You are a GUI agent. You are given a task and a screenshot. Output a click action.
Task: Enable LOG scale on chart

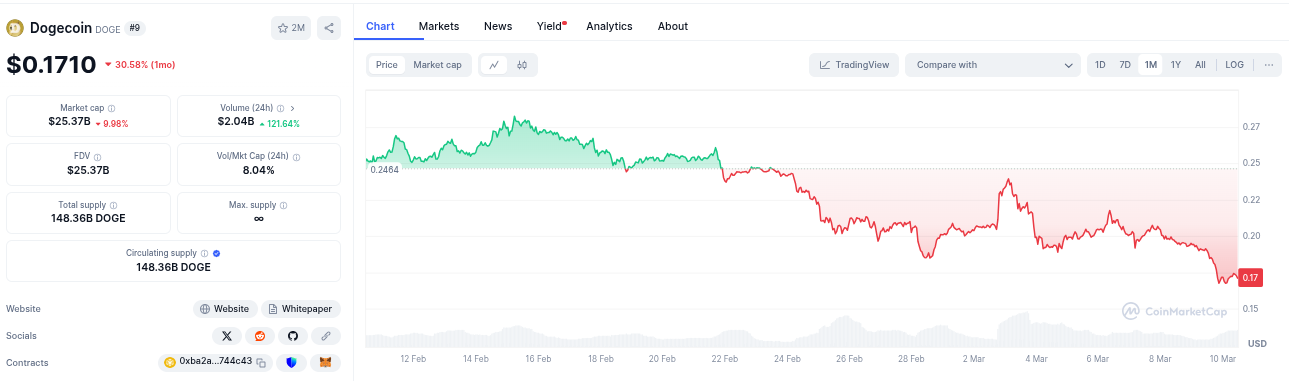(1234, 65)
